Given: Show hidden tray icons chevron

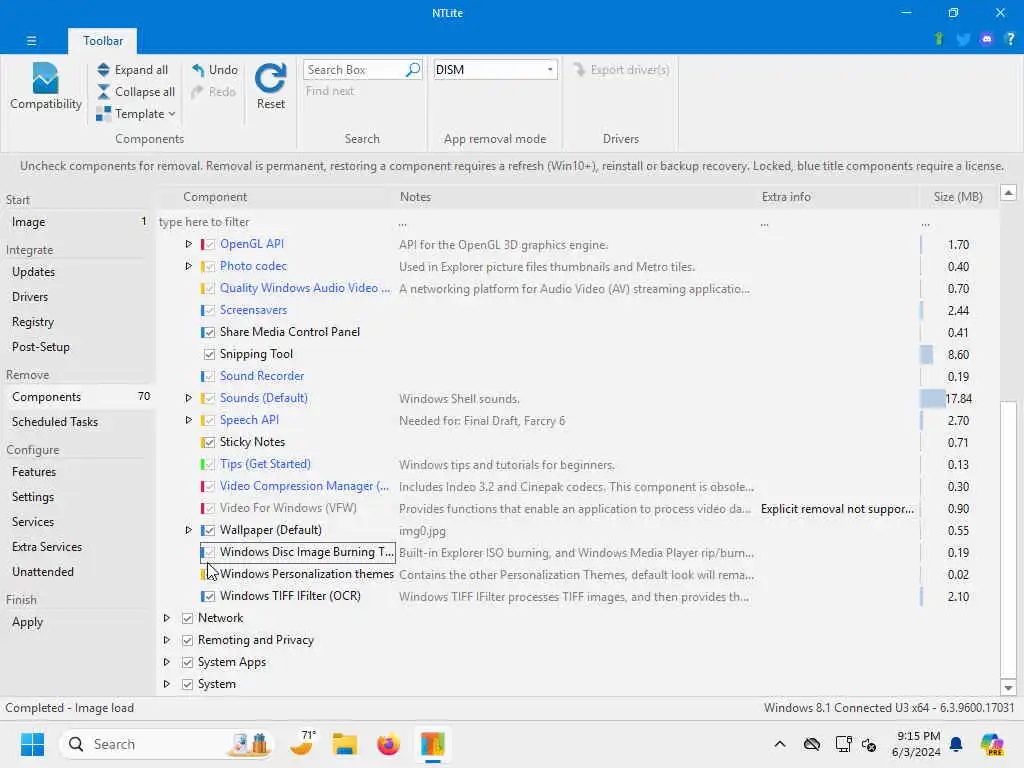Looking at the screenshot, I should coord(780,744).
